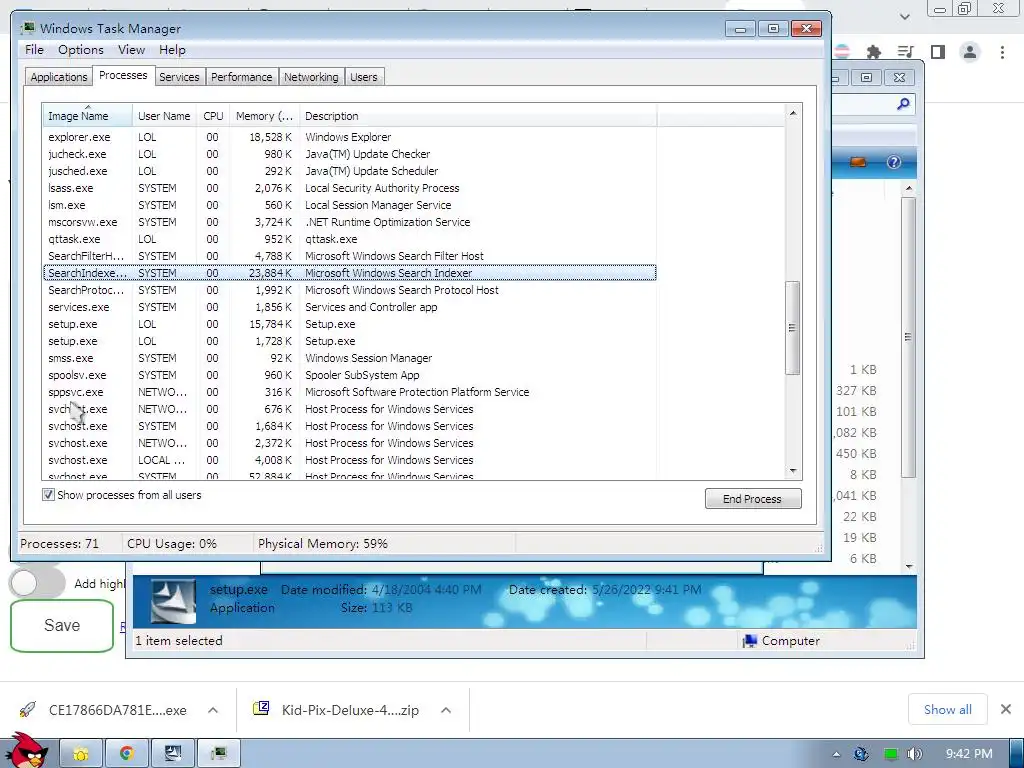Select the SearchIndexer process row
This screenshot has width=1024, height=768.
point(349,273)
